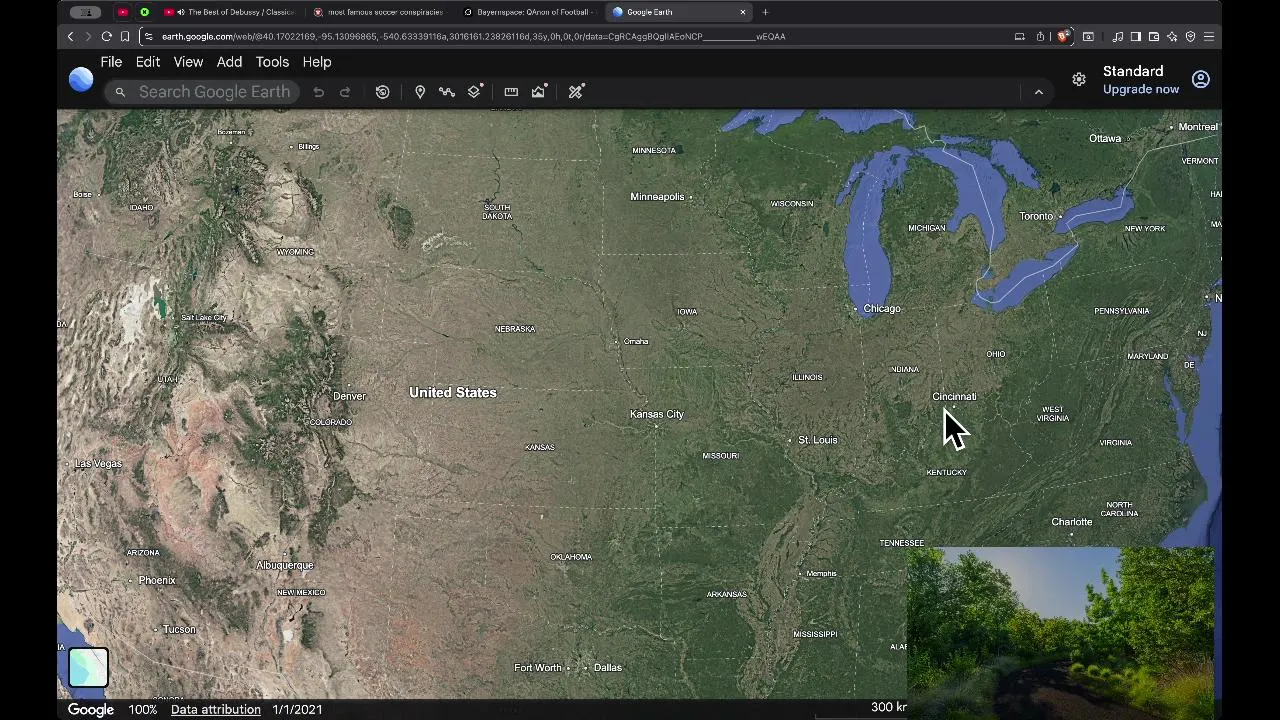Click the undo arrow in toolbar
This screenshot has width=1280, height=720.
pyautogui.click(x=318, y=92)
